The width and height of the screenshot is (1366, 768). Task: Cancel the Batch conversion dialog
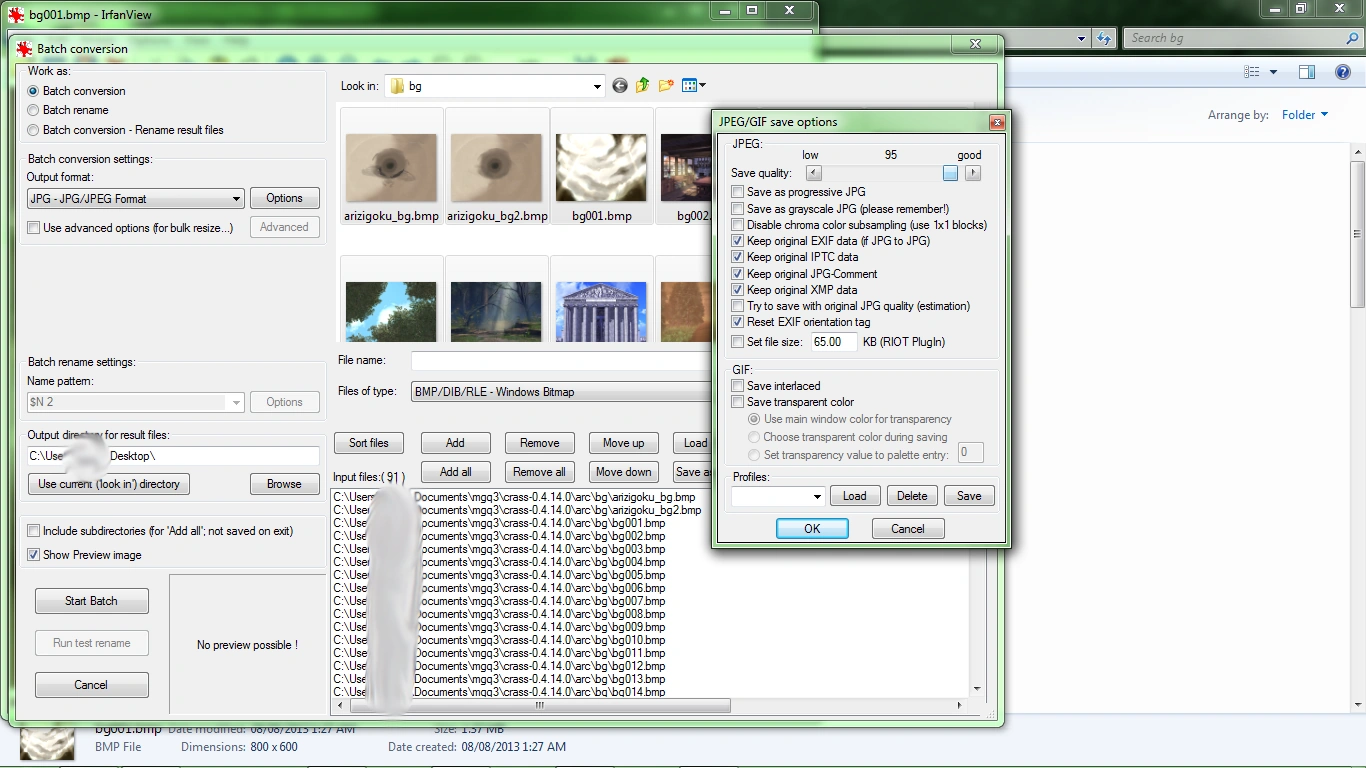[x=91, y=685]
